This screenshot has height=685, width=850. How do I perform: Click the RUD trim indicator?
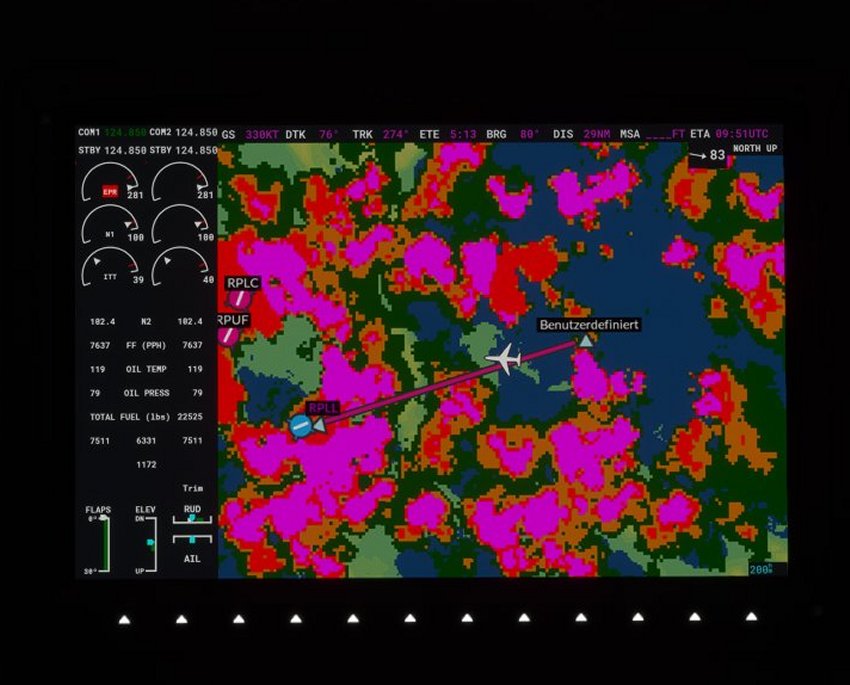point(192,520)
